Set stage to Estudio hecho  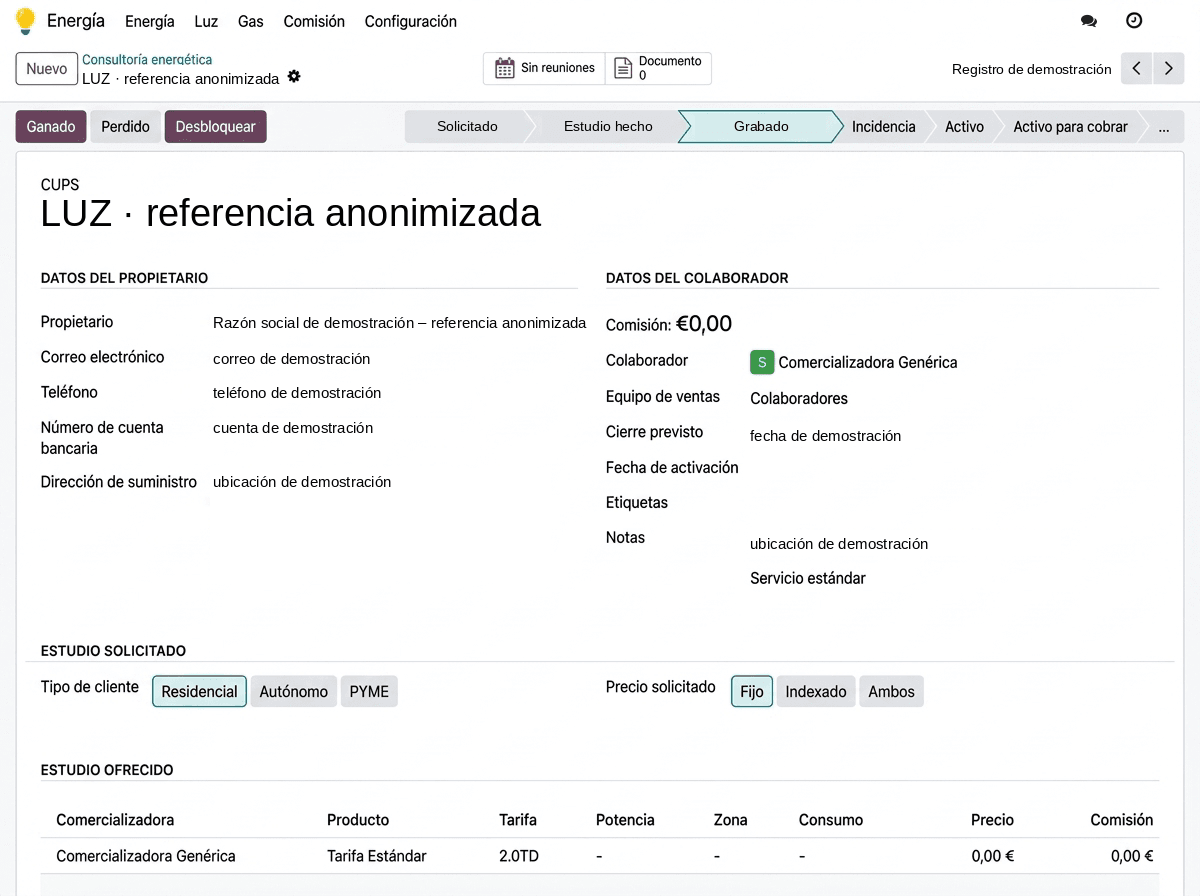tap(608, 127)
